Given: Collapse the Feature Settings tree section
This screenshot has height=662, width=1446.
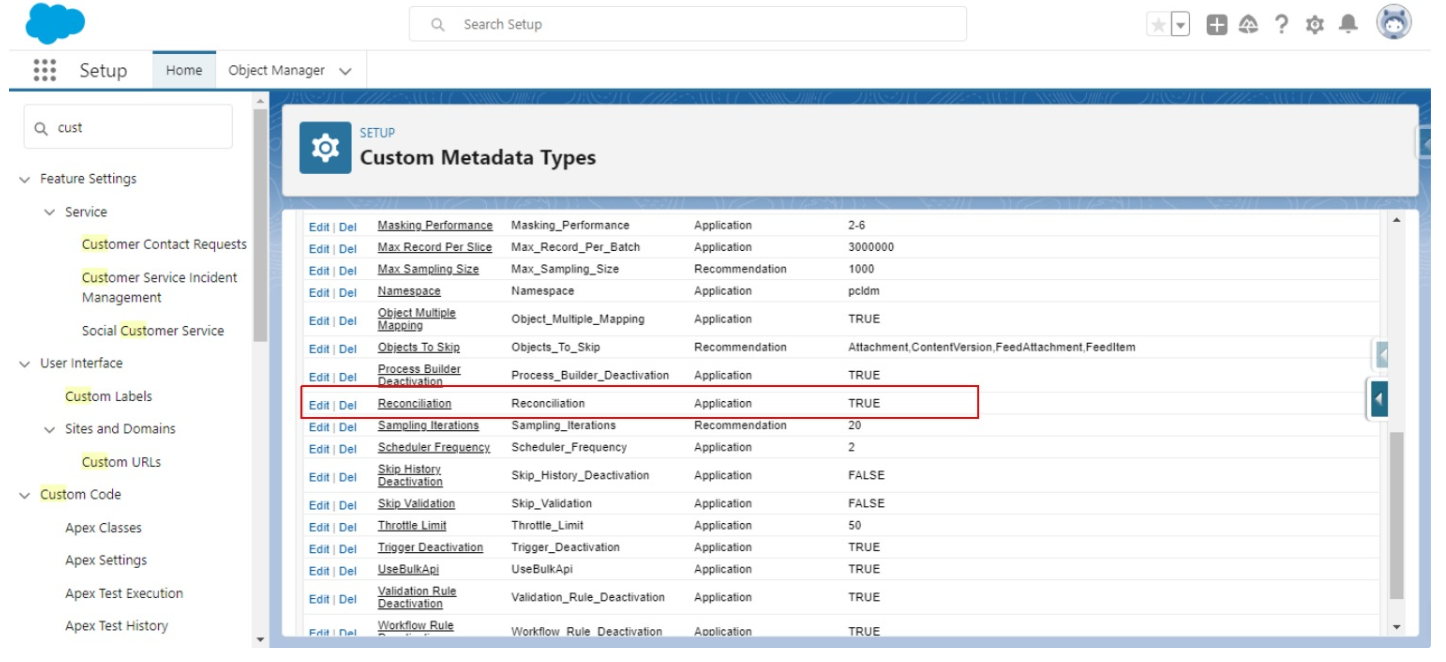Looking at the screenshot, I should click(25, 180).
